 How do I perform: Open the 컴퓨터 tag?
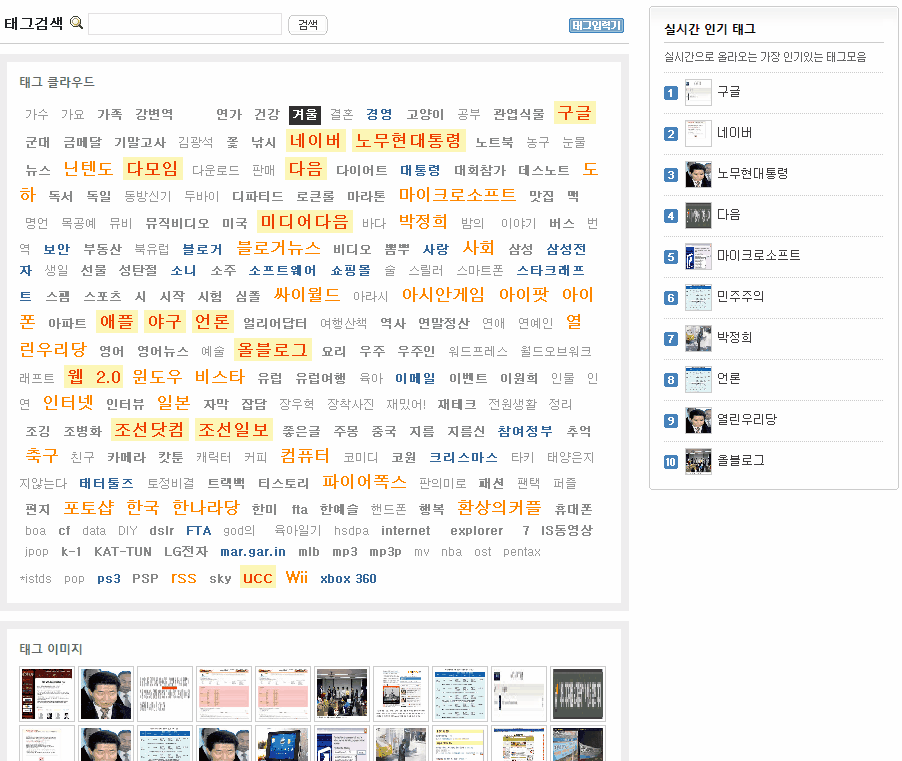click(x=304, y=456)
